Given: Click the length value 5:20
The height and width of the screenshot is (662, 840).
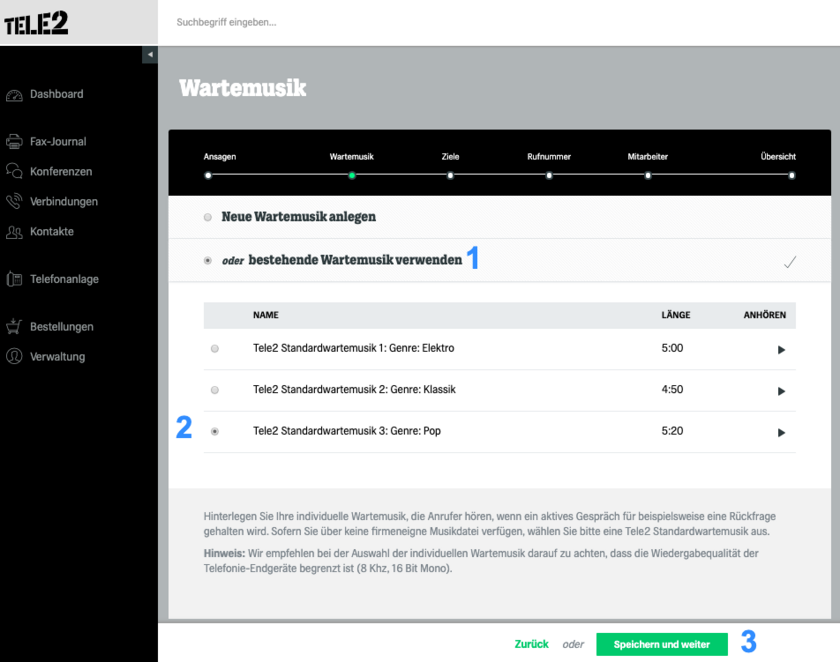Looking at the screenshot, I should (x=672, y=431).
